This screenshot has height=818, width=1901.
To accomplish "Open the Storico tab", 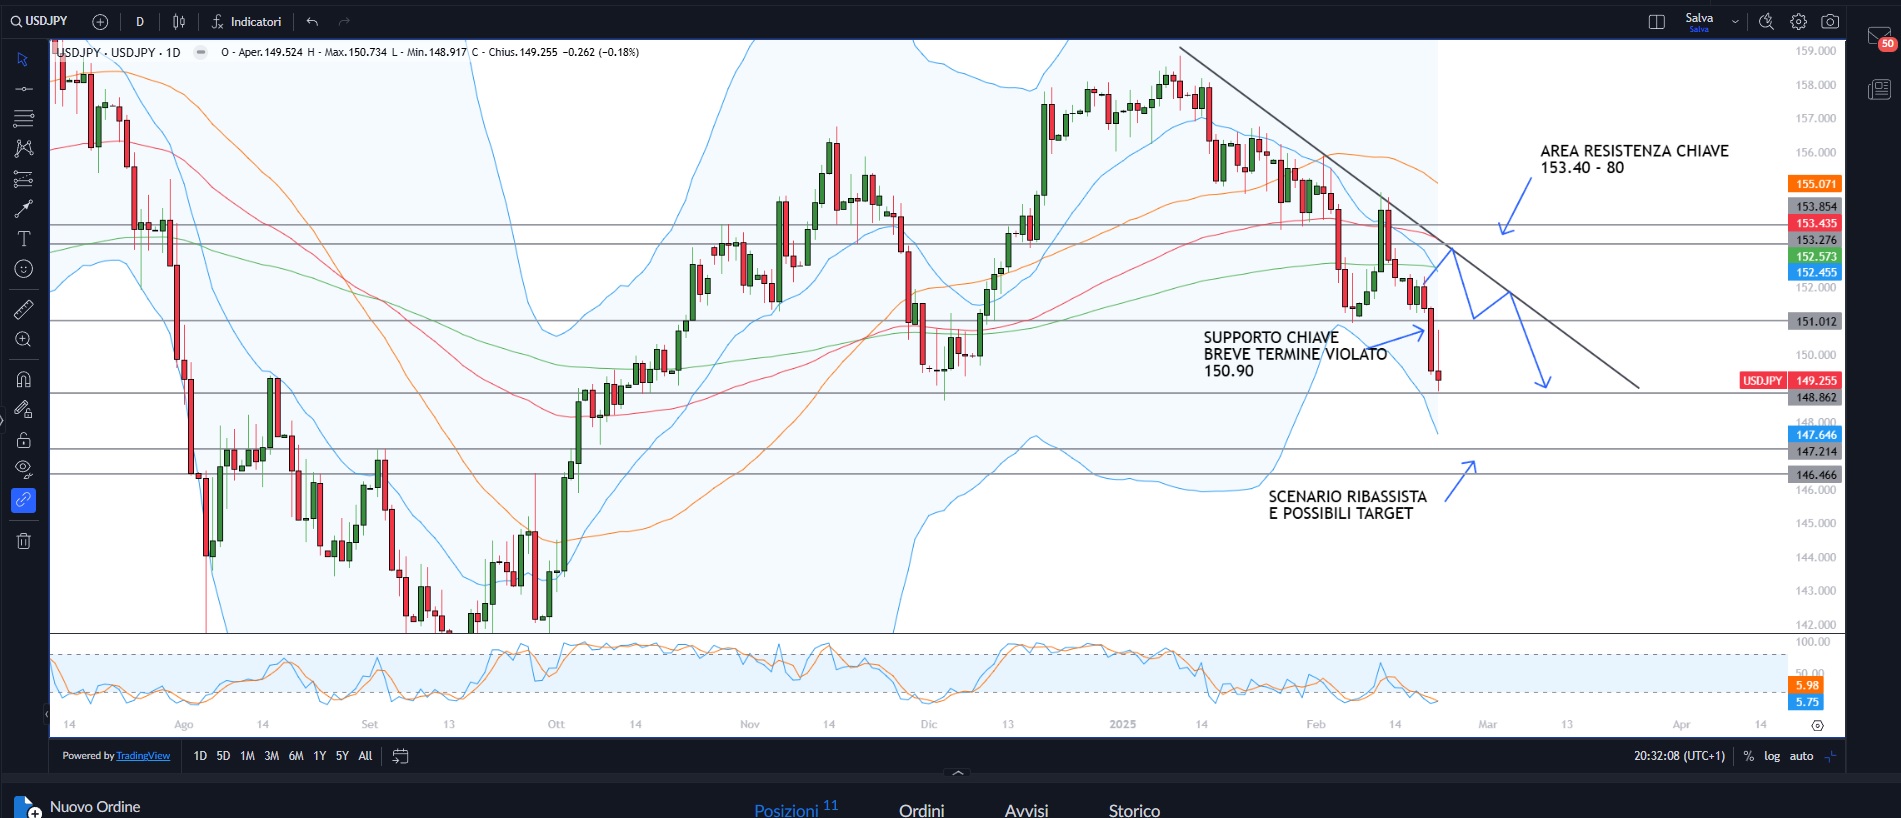I will 1134,809.
